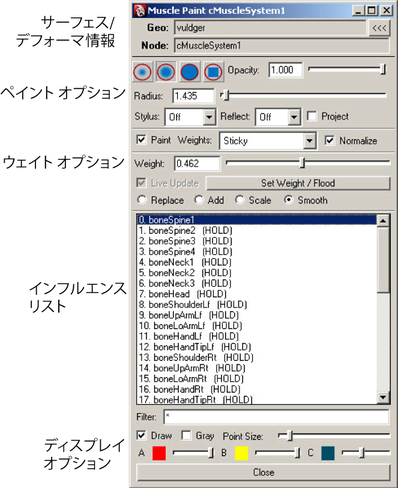Open the Stylus dropdown

point(190,117)
